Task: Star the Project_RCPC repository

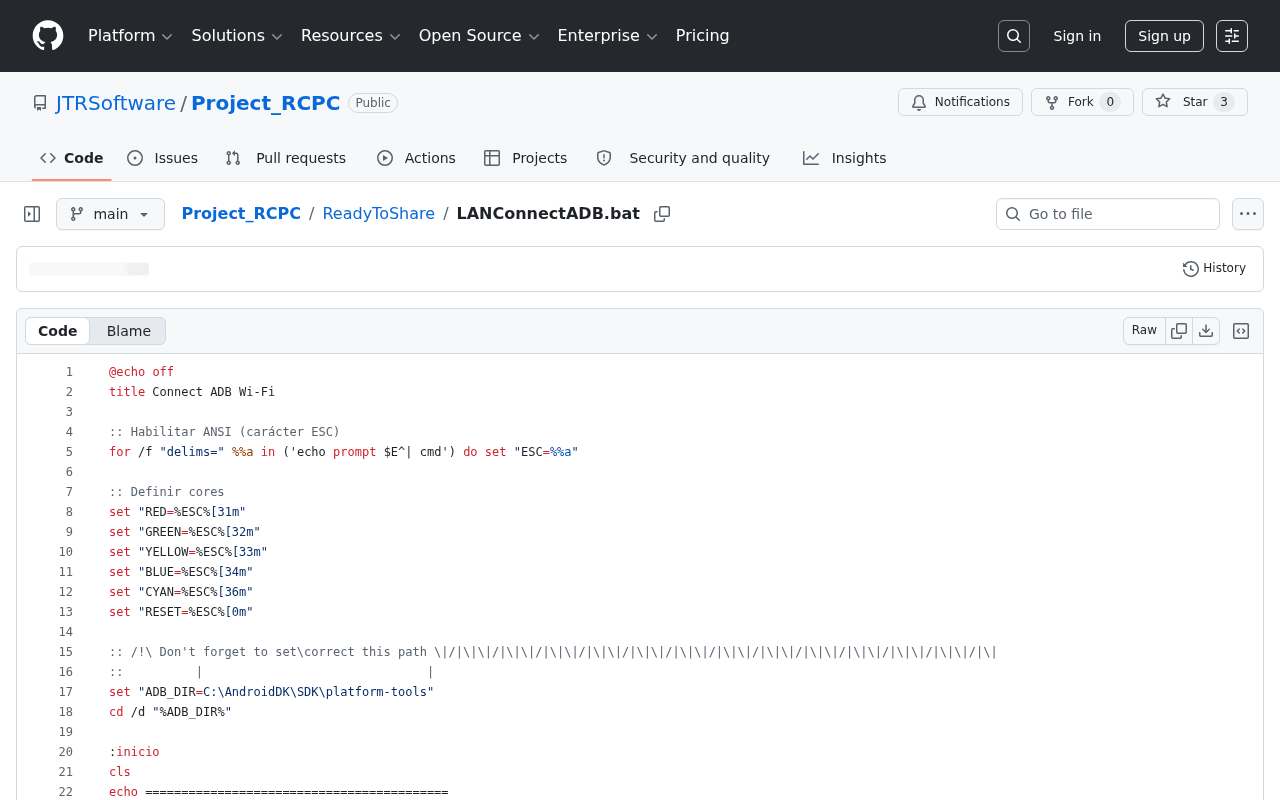Action: 1195,102
